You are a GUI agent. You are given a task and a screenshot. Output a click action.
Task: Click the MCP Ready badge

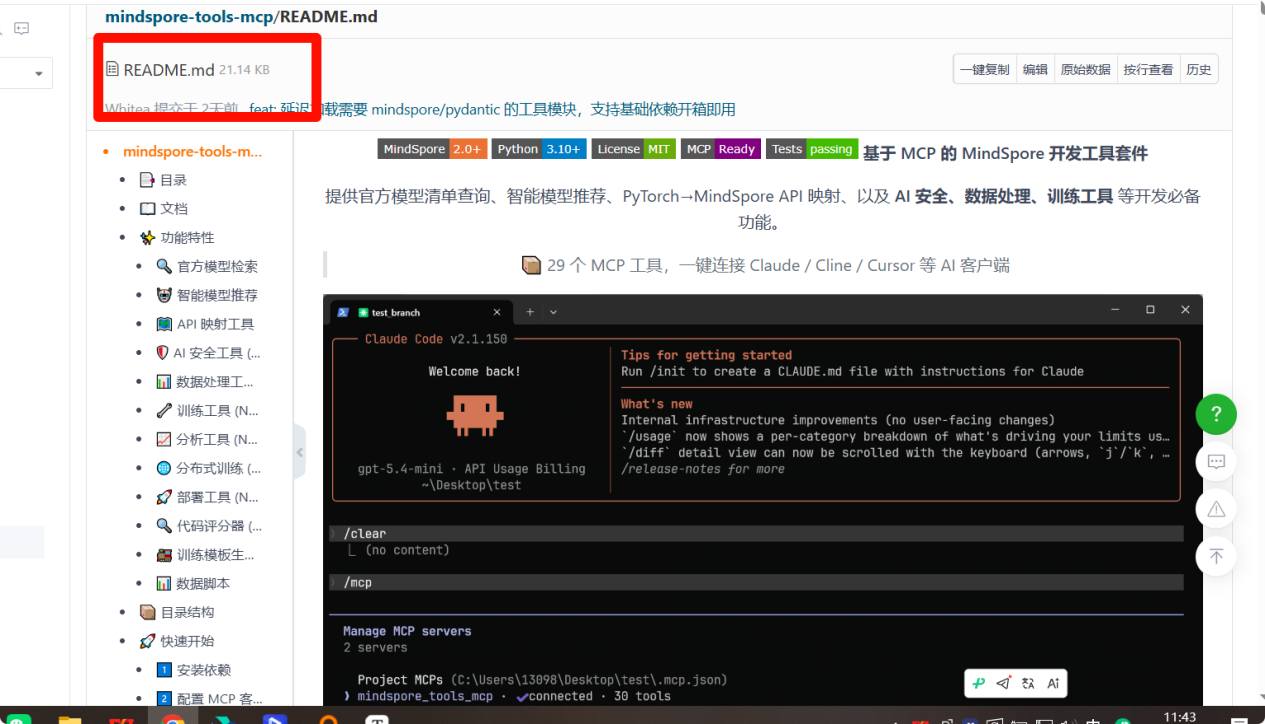[721, 149]
